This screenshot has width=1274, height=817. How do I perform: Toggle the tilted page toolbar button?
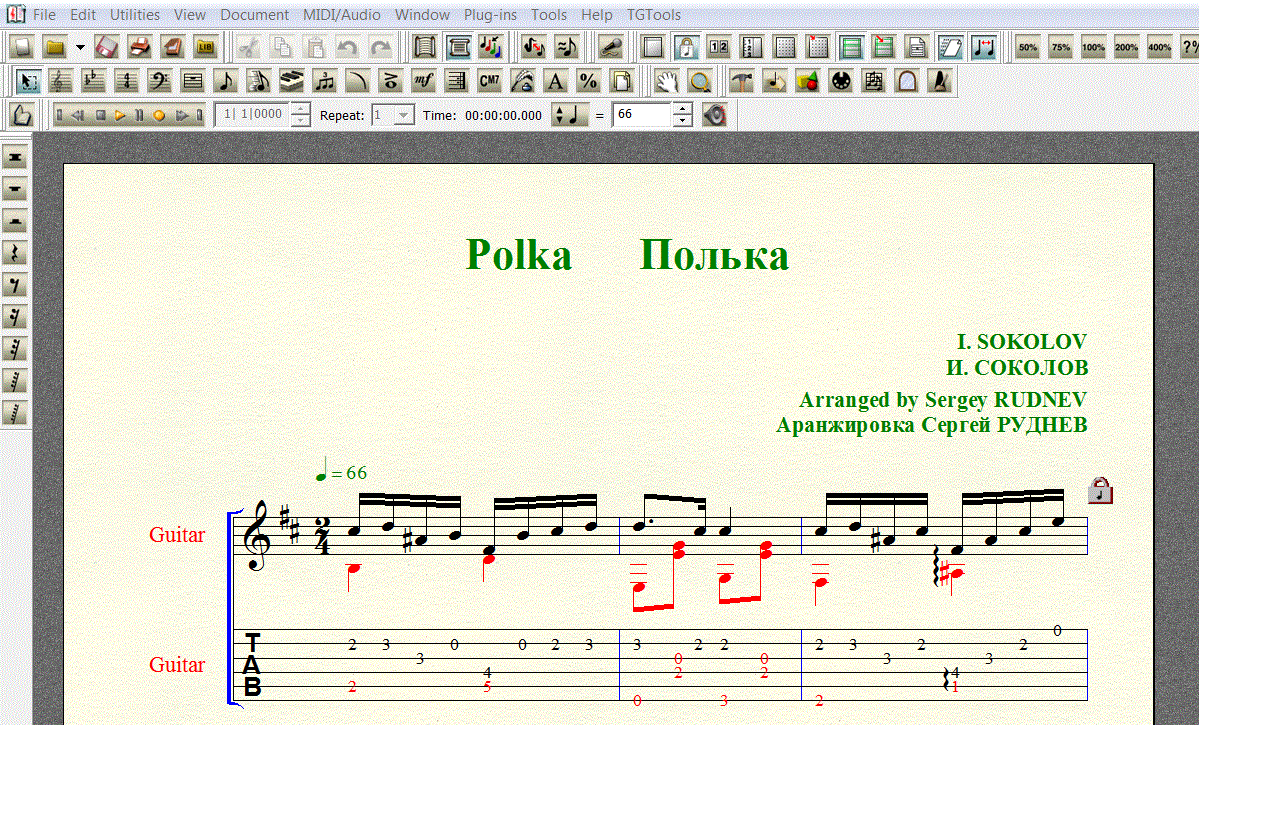[x=950, y=47]
